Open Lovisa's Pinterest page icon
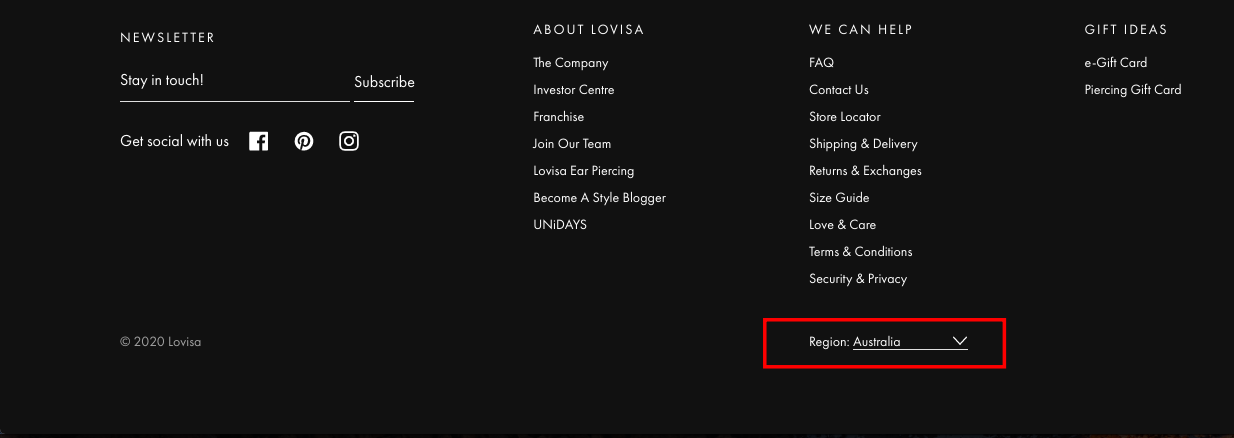The width and height of the screenshot is (1234, 438). 304,141
